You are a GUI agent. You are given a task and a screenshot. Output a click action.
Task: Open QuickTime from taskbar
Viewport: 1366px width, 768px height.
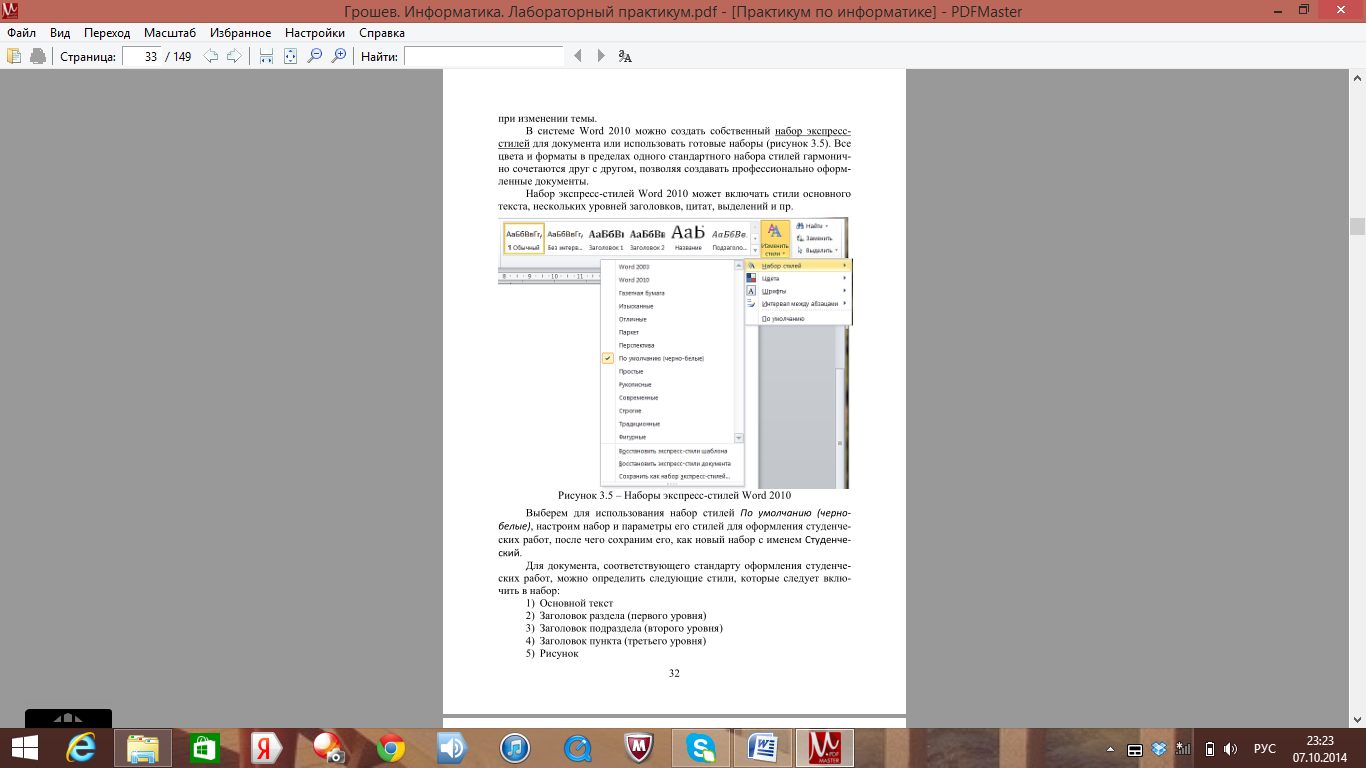576,748
